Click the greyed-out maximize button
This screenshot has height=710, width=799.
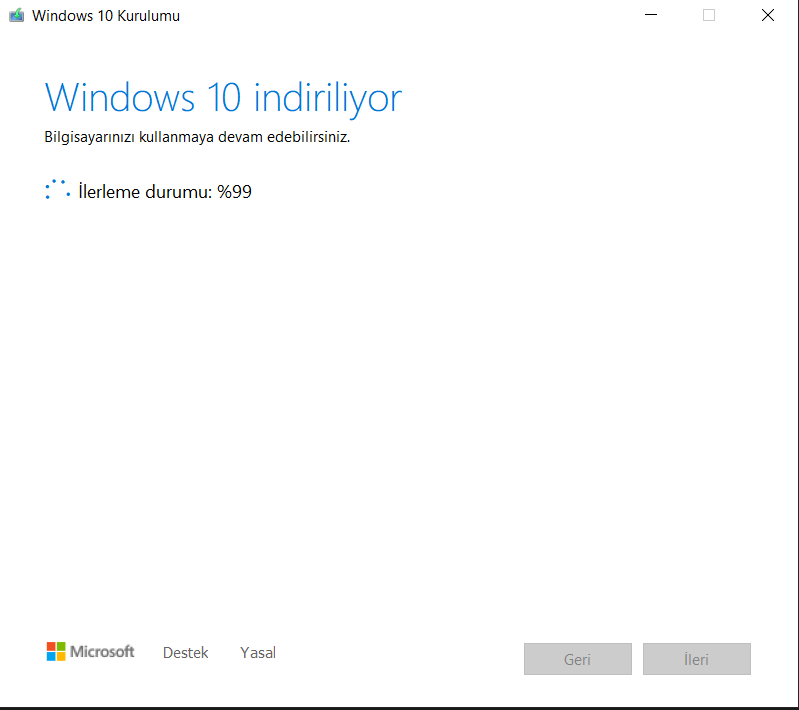[709, 15]
